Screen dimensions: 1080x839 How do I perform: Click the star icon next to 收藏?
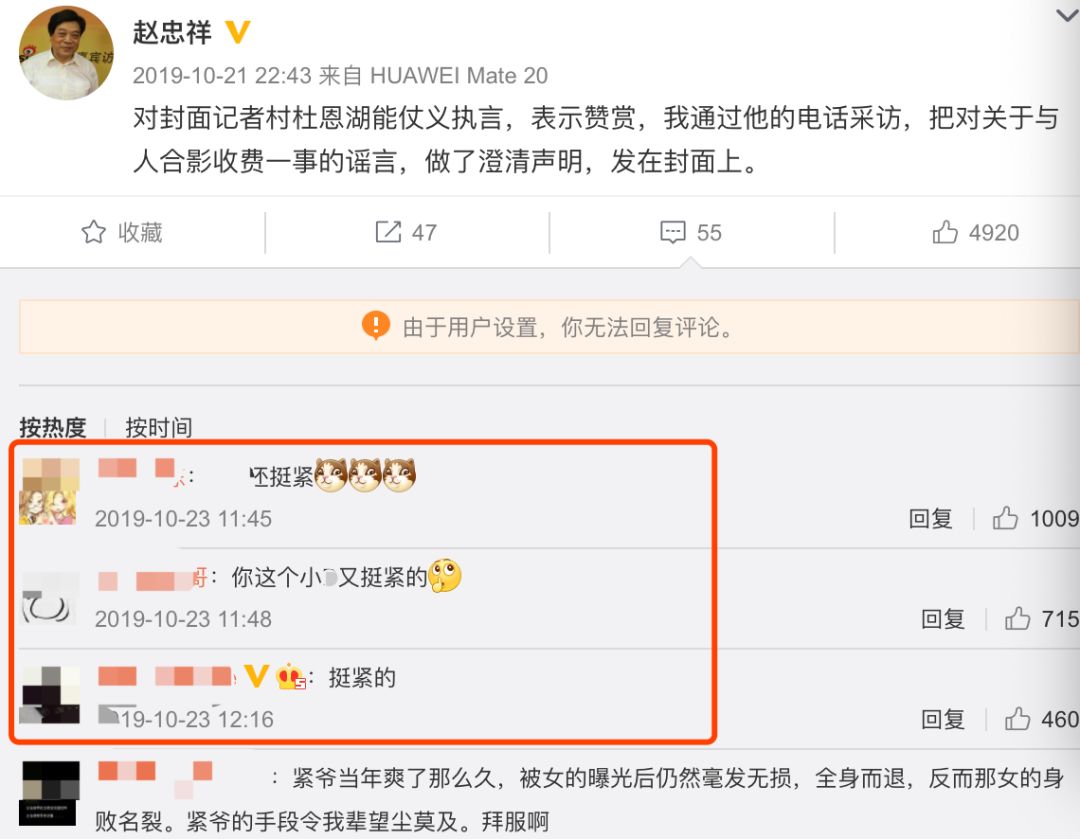tap(94, 232)
